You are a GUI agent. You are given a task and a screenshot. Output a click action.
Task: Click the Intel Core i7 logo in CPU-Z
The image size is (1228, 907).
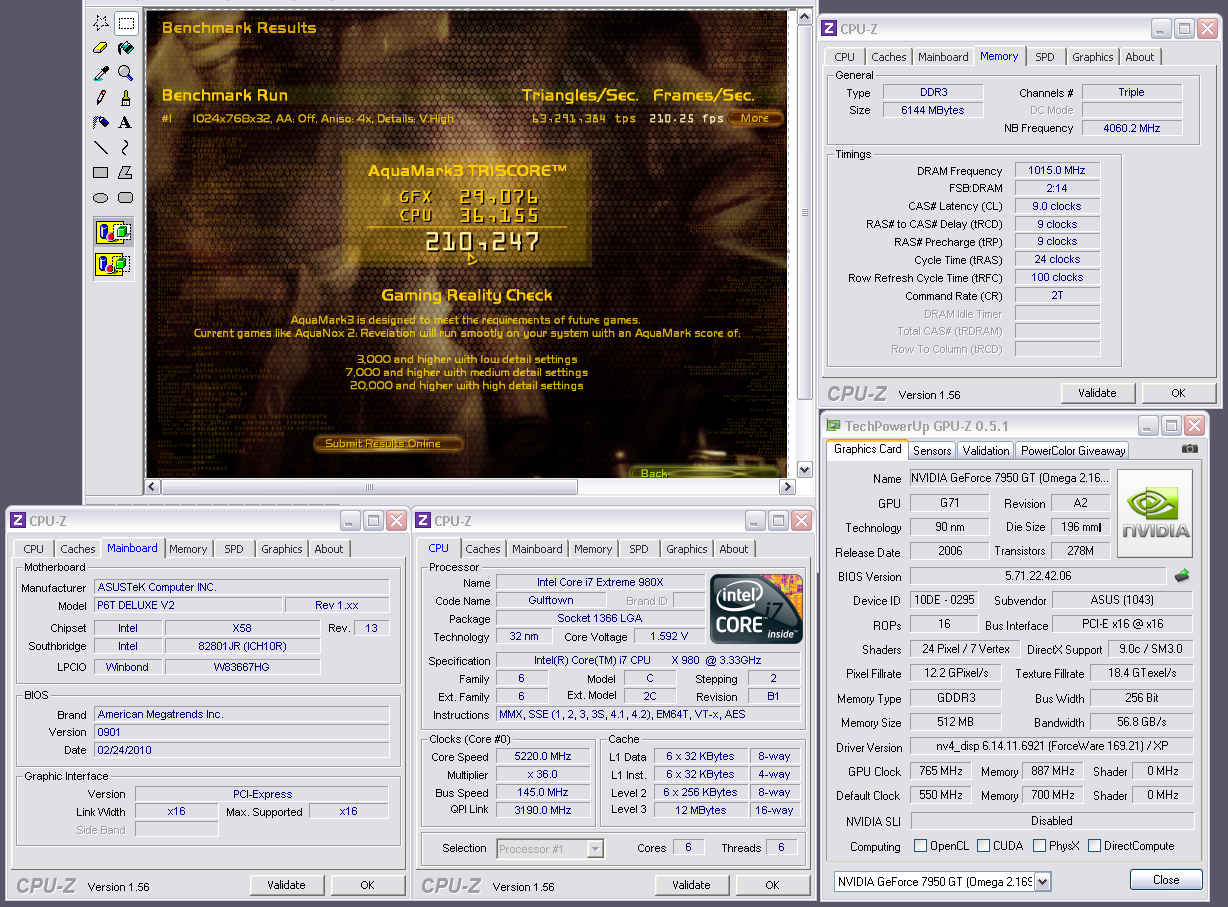point(756,609)
